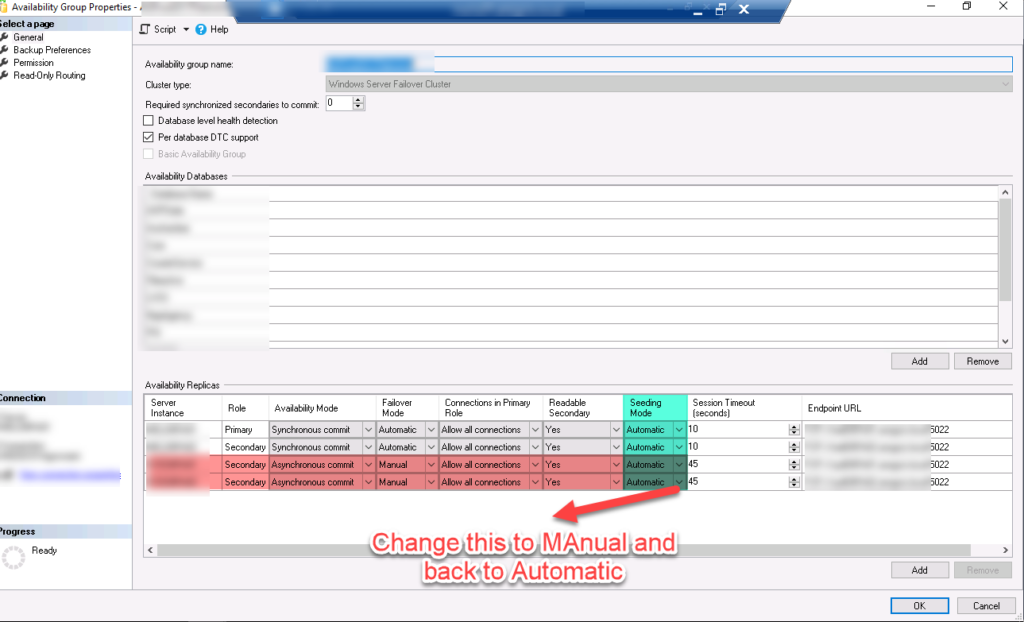Select the Primary role cell

(246, 430)
